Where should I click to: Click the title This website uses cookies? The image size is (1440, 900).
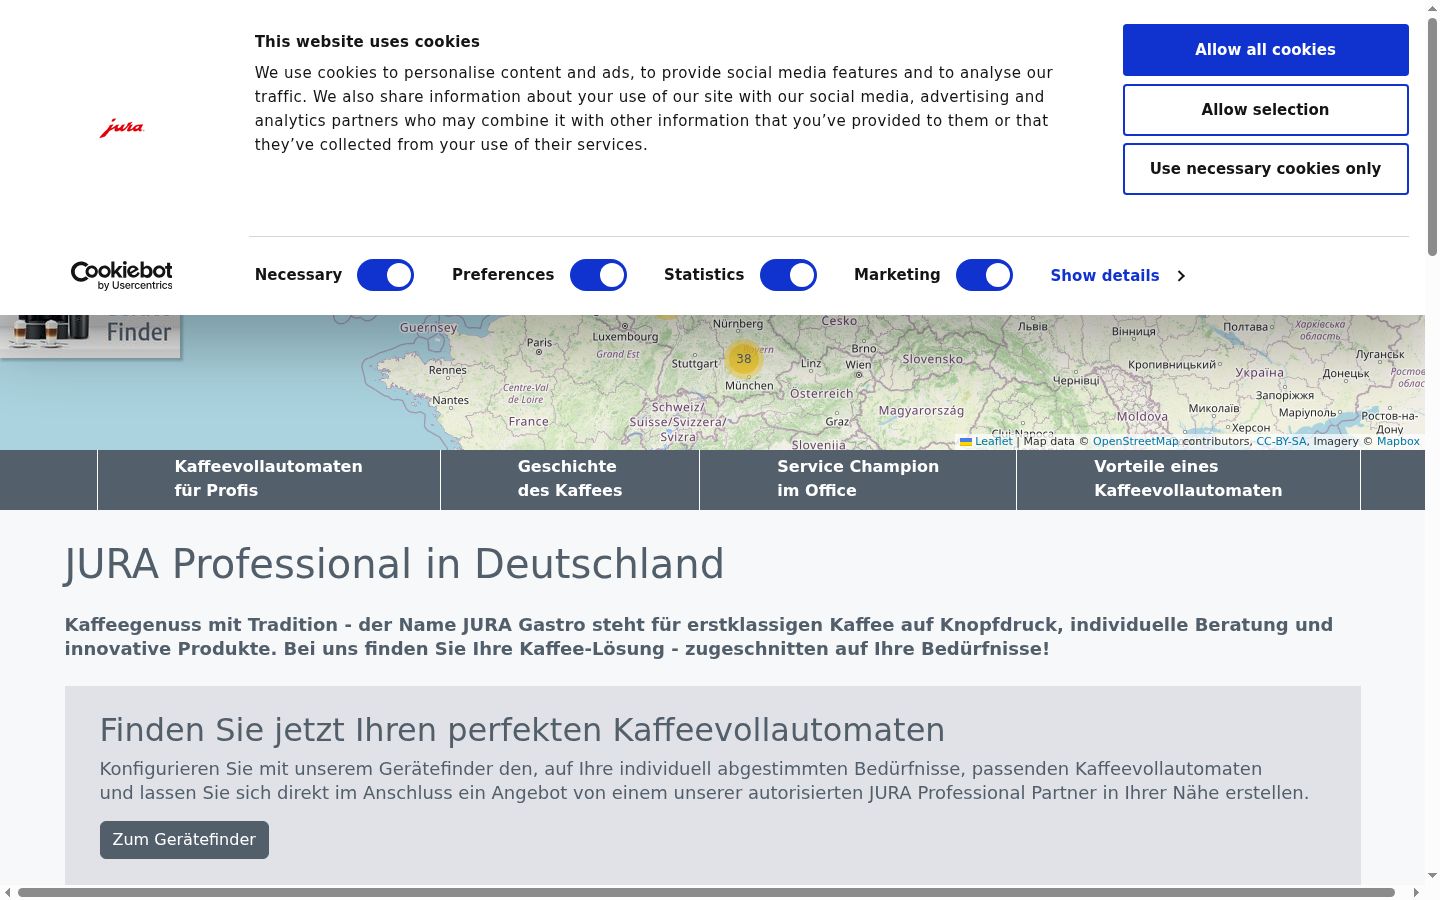coord(367,42)
